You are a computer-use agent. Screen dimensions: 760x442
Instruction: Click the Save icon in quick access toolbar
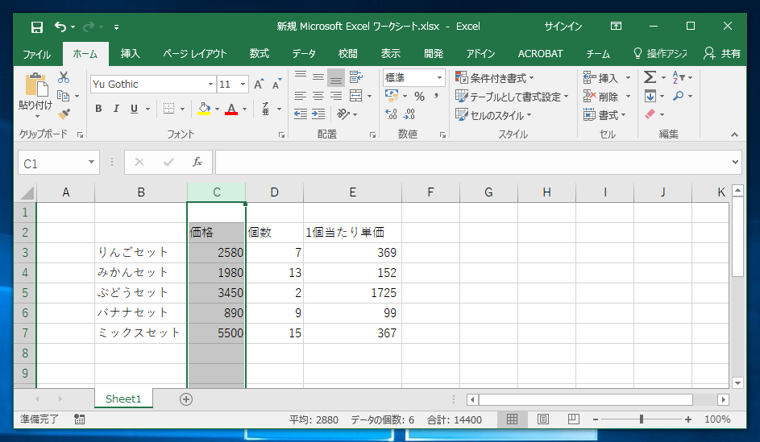(x=37, y=27)
